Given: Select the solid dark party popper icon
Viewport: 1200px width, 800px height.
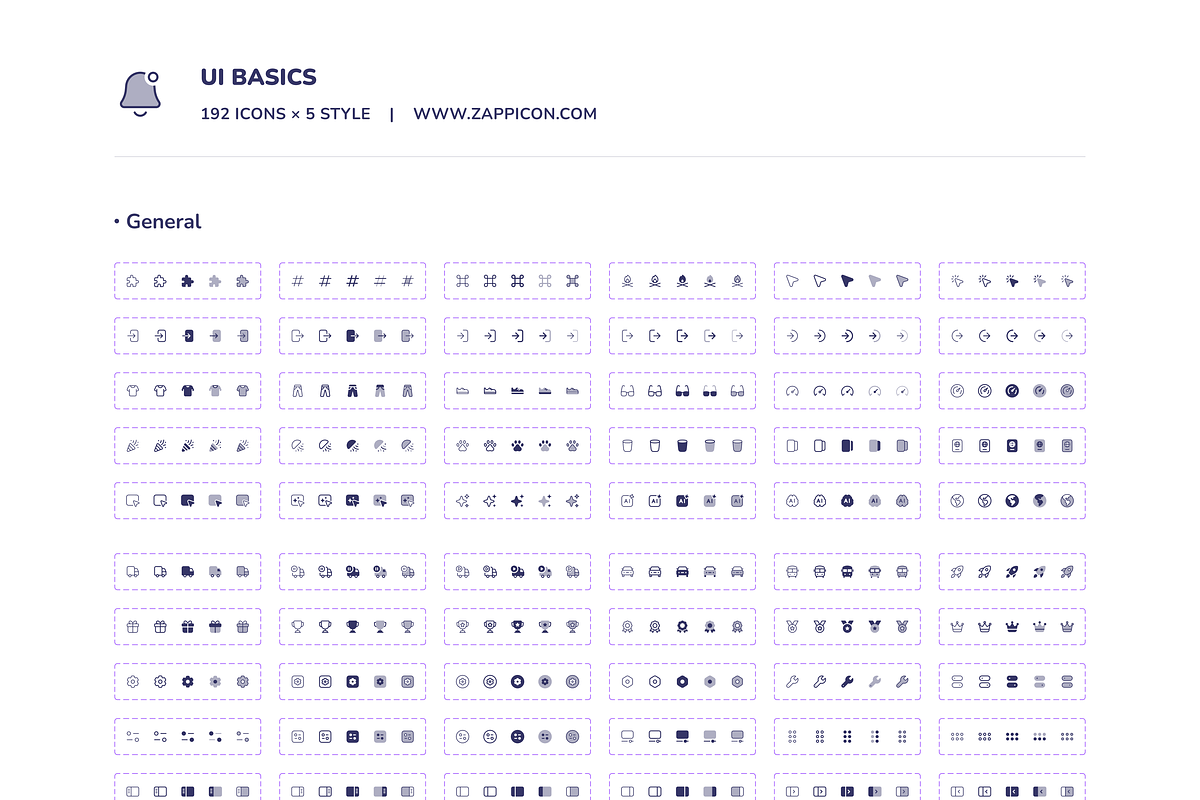Looking at the screenshot, I should (187, 446).
